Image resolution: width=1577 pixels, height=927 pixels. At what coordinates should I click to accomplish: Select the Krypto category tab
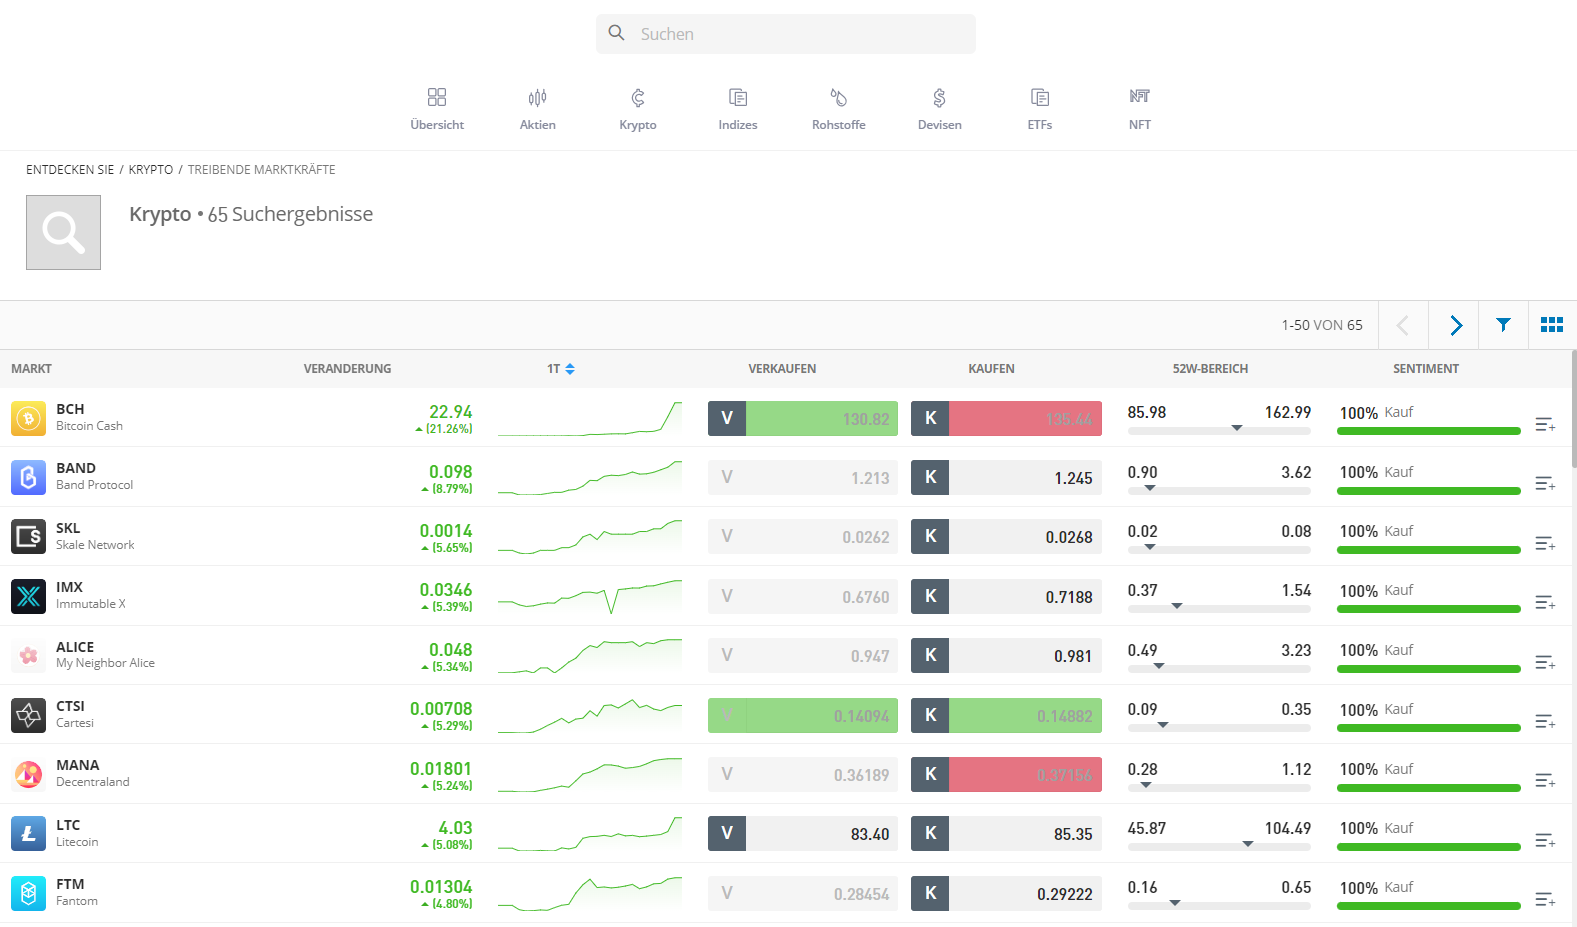pos(638,109)
